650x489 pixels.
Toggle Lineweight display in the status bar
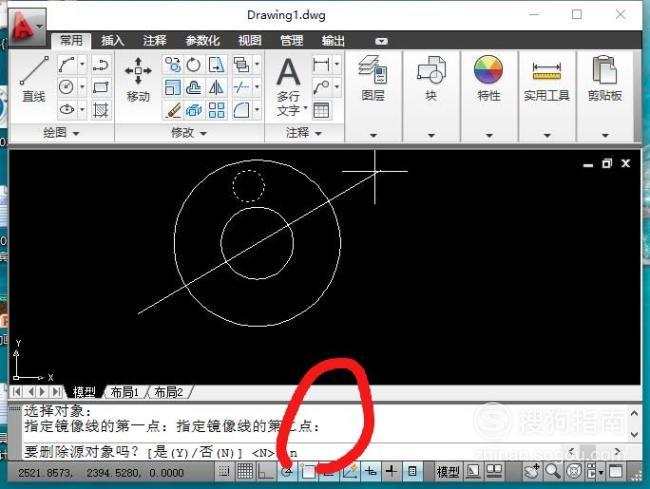click(391, 471)
